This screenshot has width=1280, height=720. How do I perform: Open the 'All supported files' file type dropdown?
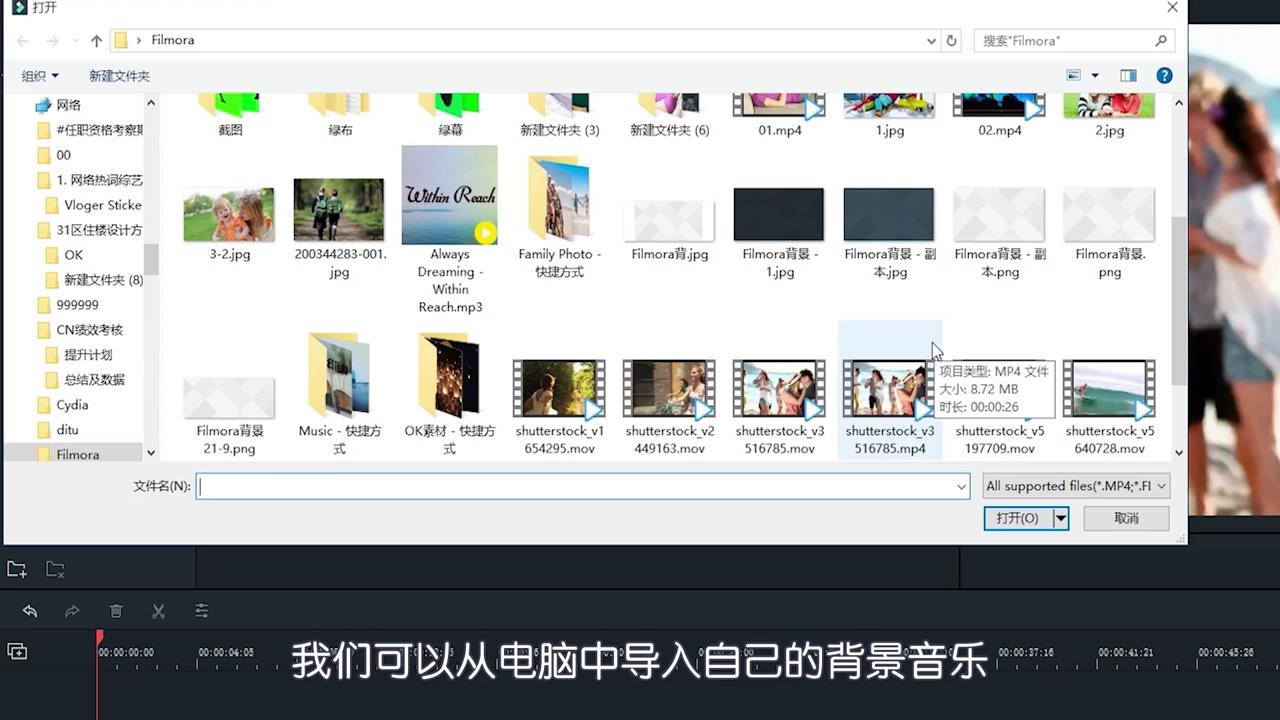coord(1075,486)
